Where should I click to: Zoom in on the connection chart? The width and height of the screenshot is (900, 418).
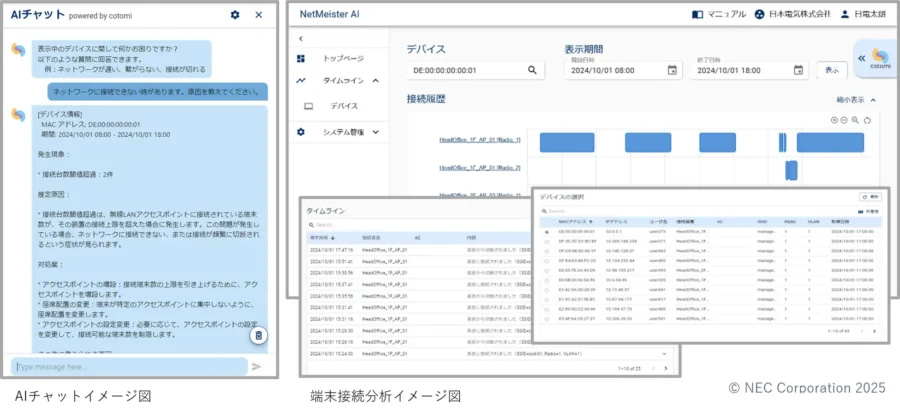coord(834,120)
